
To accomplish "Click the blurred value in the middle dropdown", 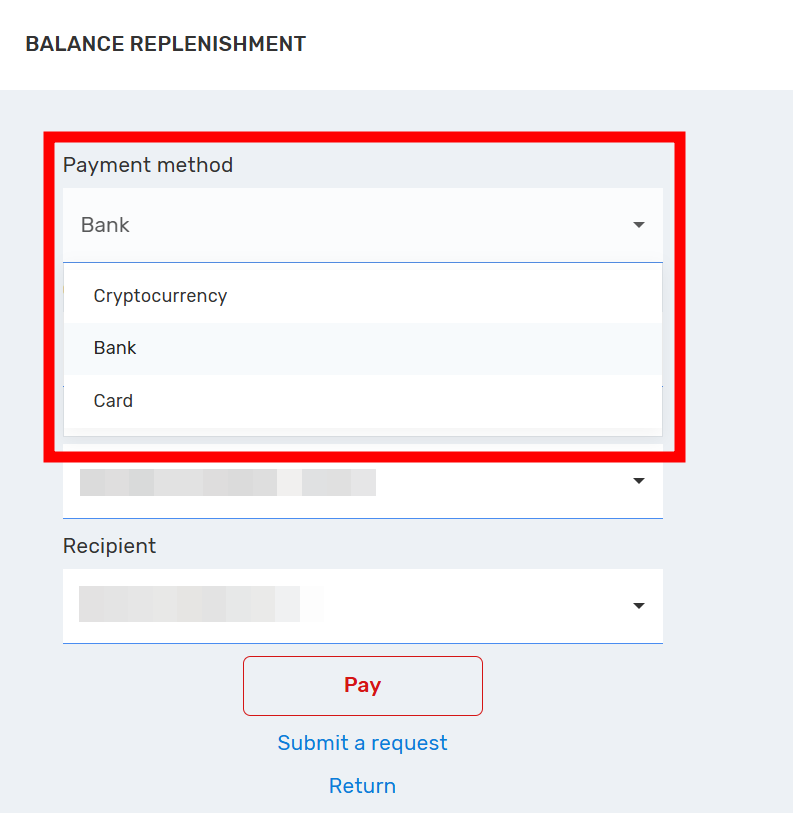I will click(x=227, y=482).
